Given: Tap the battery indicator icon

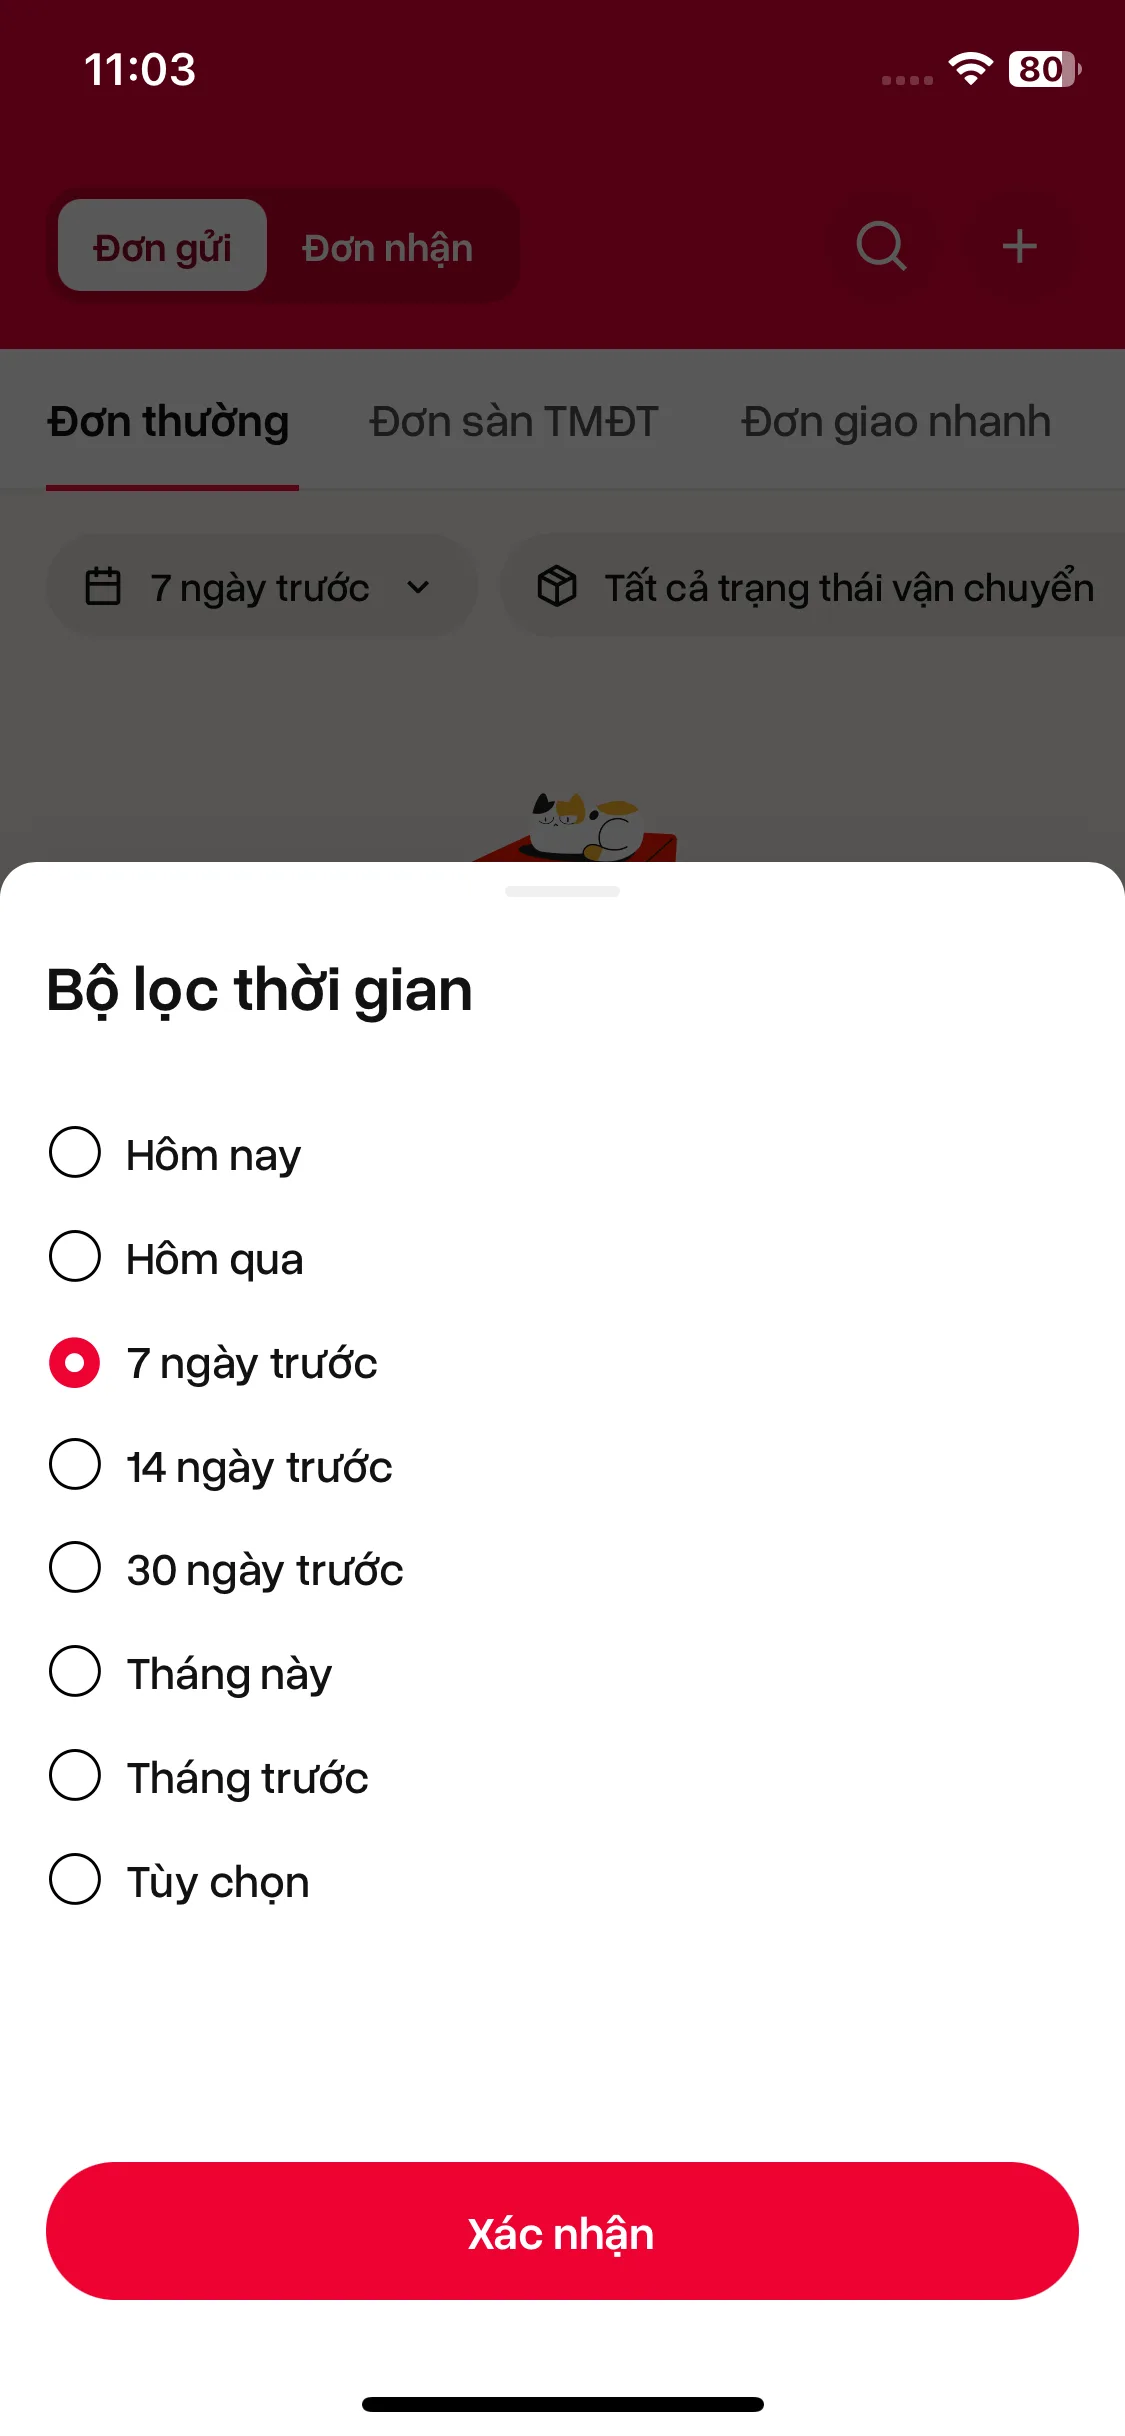Looking at the screenshot, I should click(1044, 69).
